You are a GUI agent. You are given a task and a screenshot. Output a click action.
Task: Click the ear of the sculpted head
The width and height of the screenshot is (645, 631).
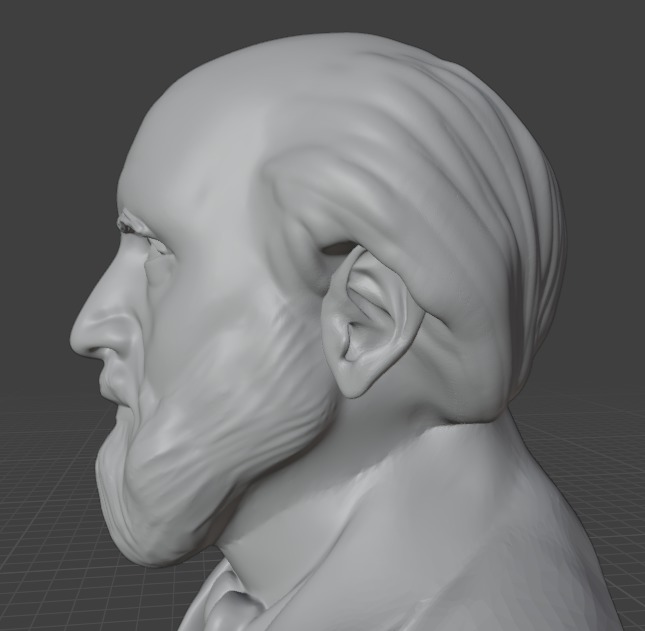point(372,323)
